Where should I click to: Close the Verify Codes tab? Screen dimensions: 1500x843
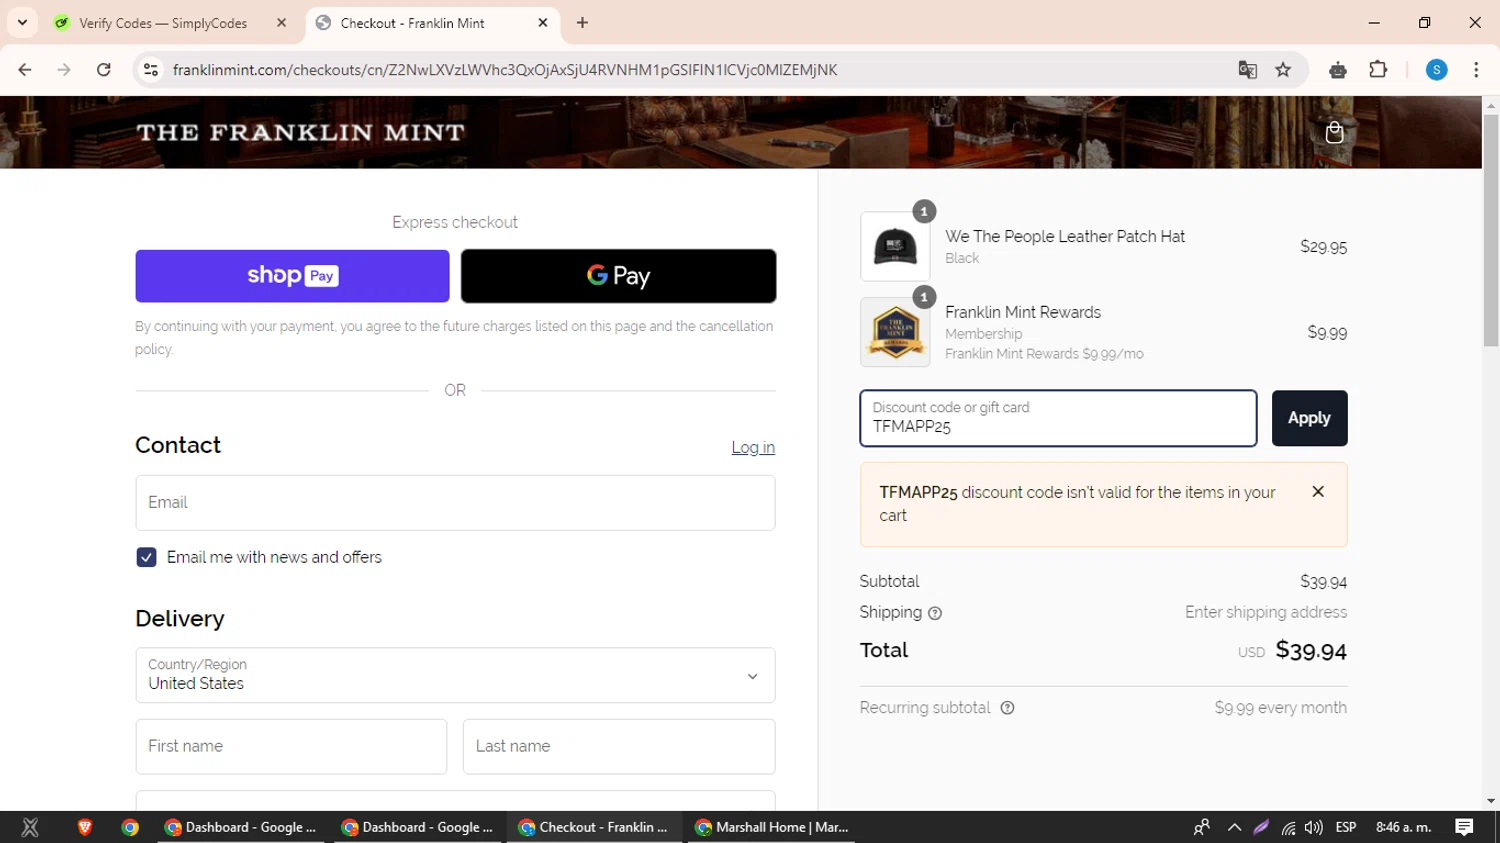[x=281, y=23]
